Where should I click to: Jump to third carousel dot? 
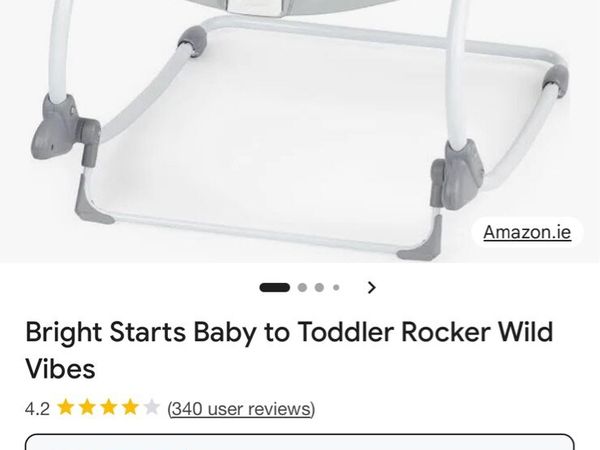tap(319, 287)
